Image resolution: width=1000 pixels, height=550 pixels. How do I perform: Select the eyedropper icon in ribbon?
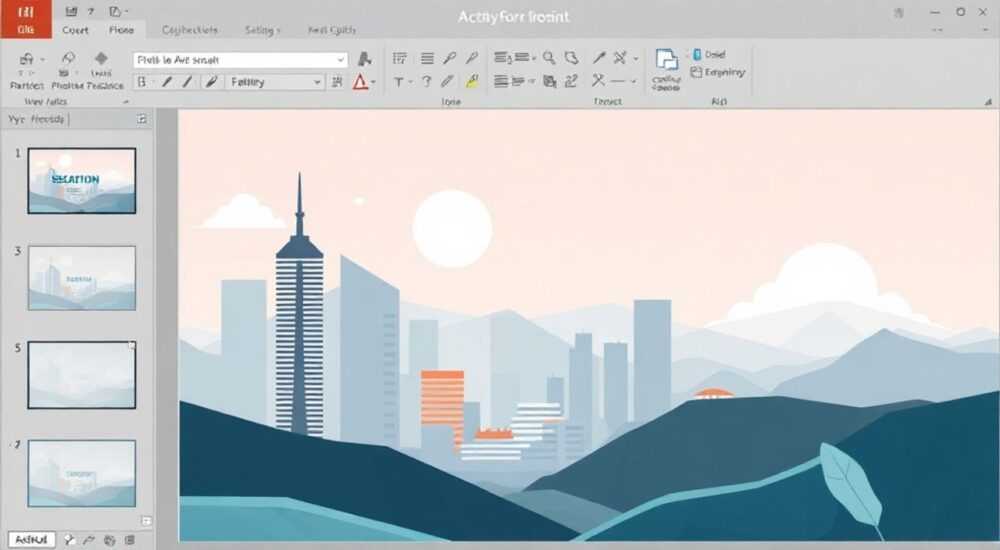coord(599,58)
